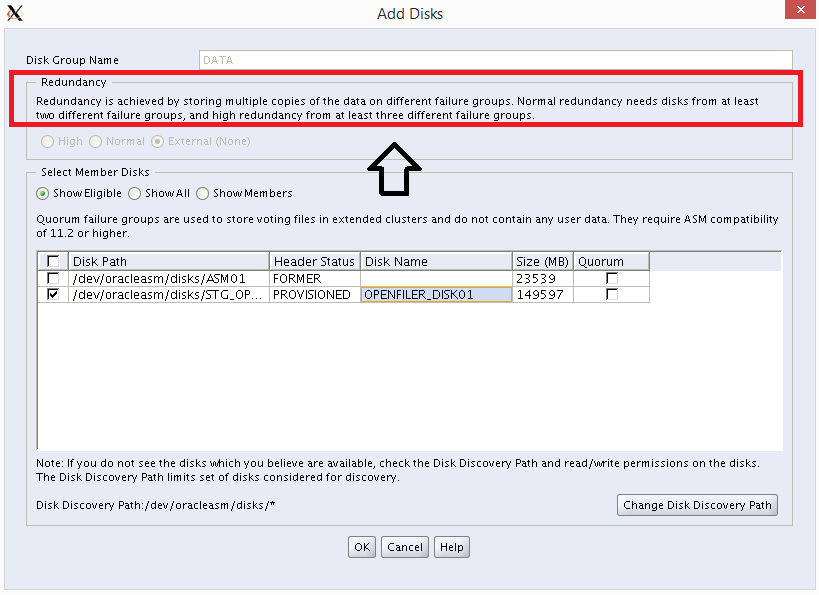Choose Show Members disks option

203,193
